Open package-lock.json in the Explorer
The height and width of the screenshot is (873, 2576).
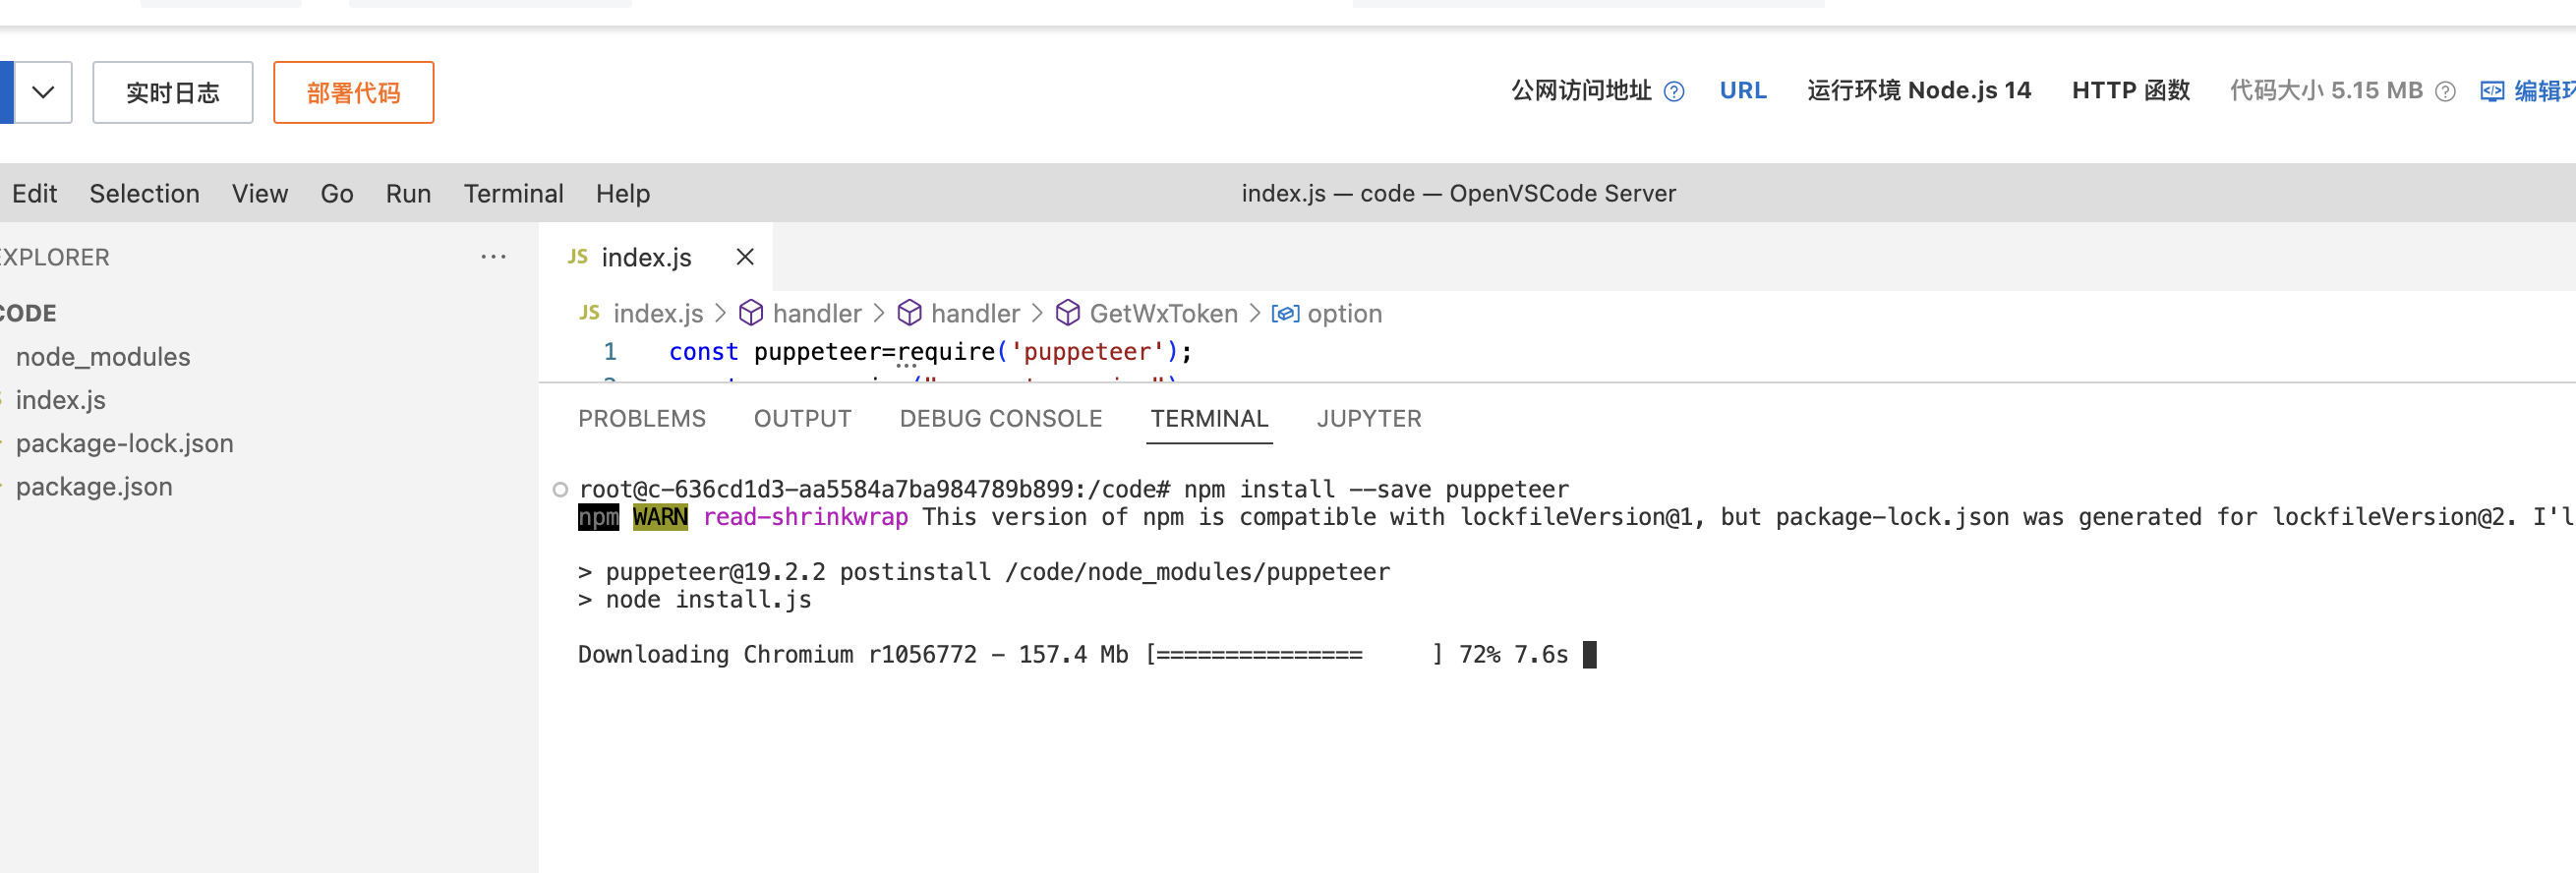[x=124, y=443]
